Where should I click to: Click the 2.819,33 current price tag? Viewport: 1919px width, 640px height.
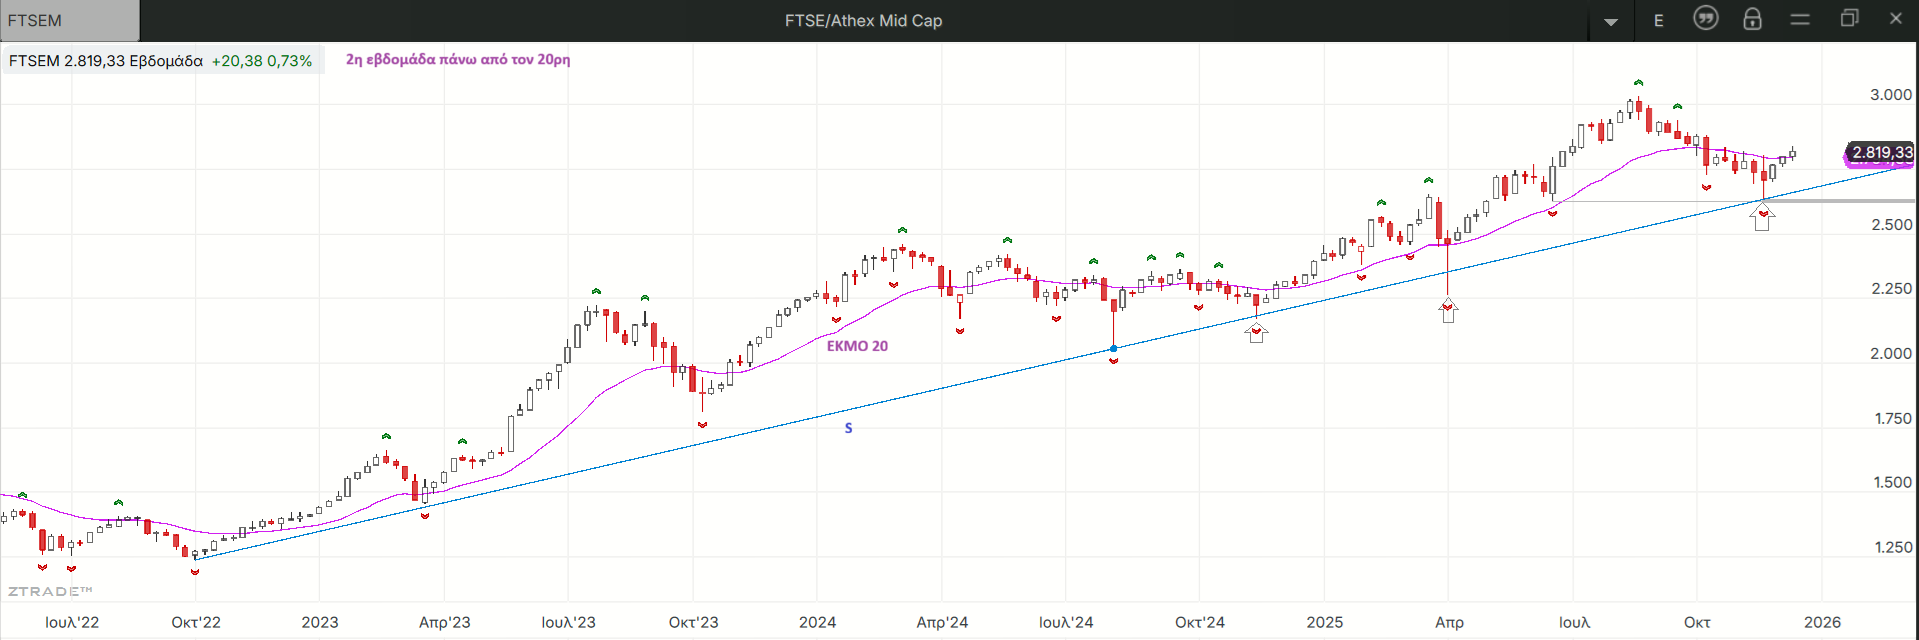point(1880,153)
